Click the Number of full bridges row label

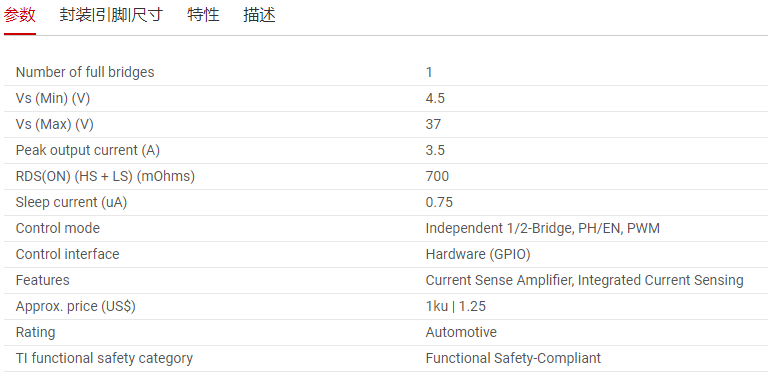click(x=85, y=72)
